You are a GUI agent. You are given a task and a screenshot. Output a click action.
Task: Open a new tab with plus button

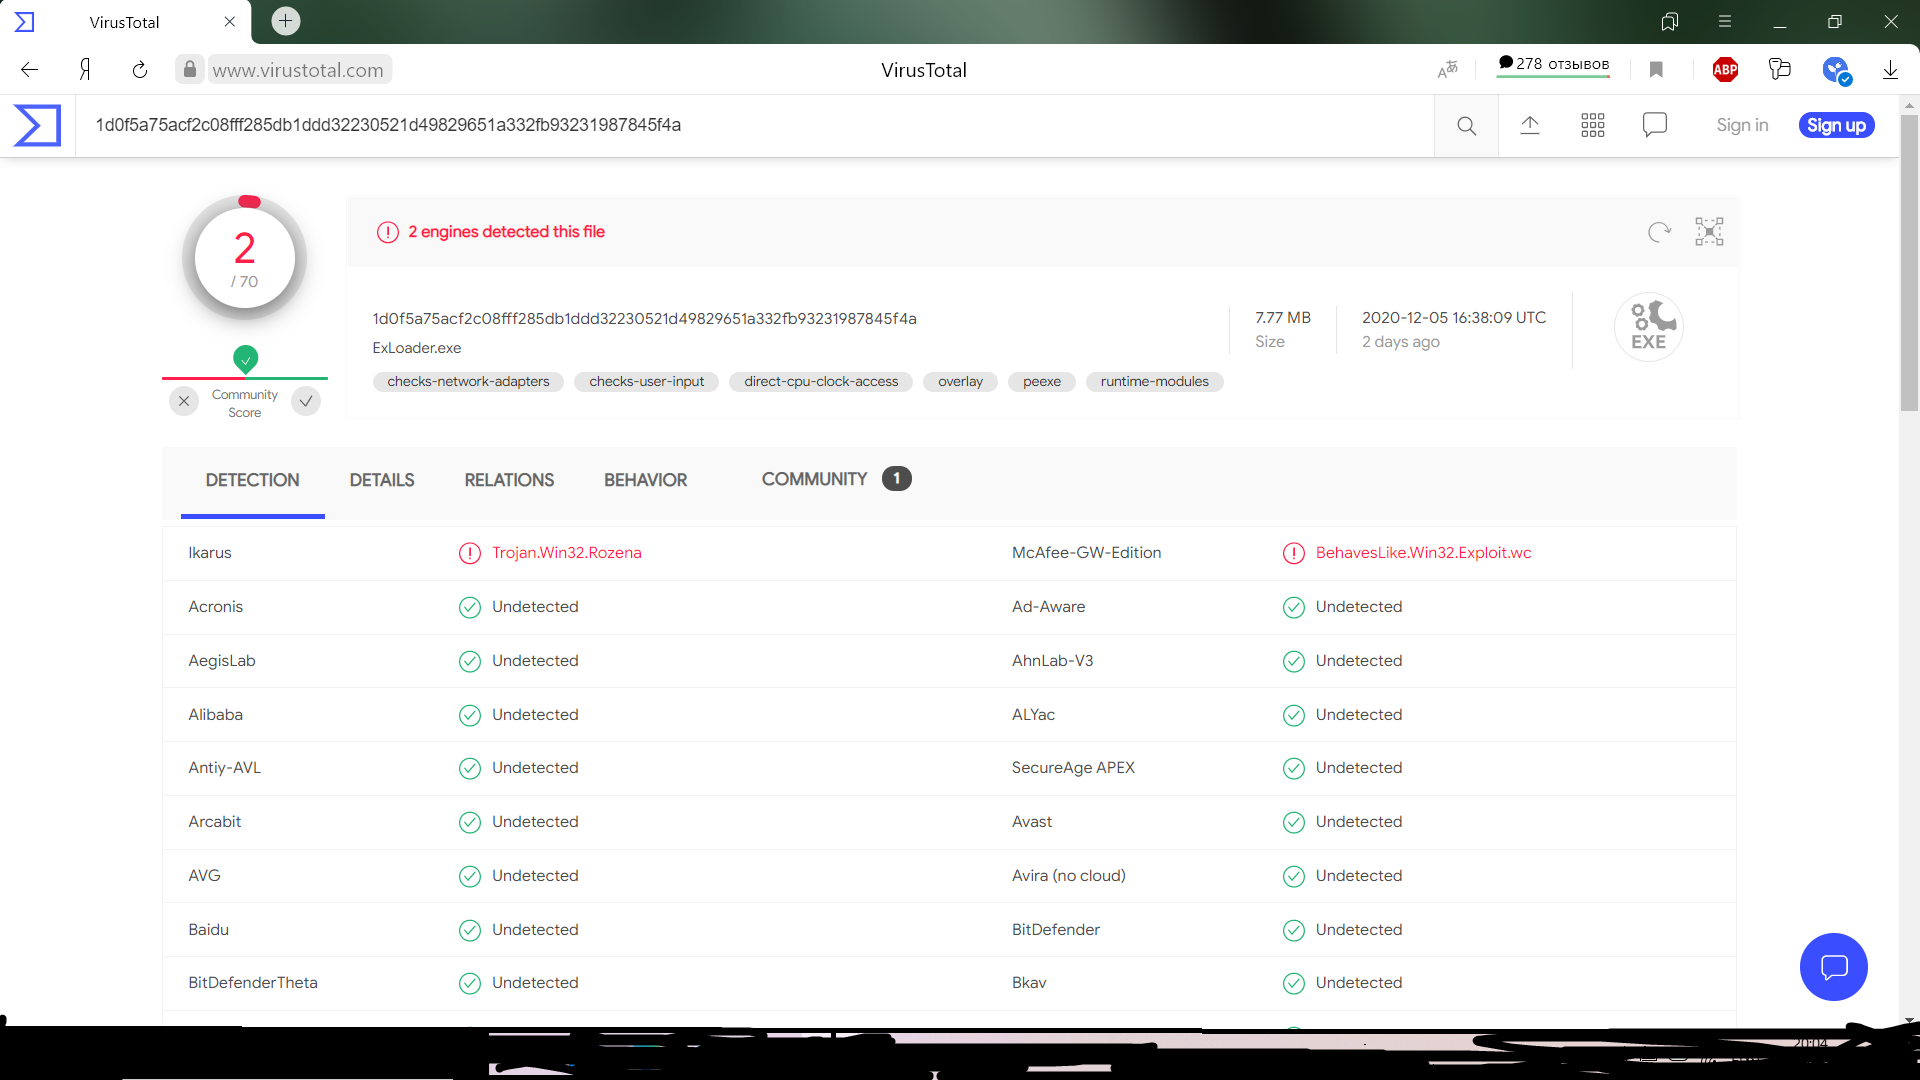[285, 21]
